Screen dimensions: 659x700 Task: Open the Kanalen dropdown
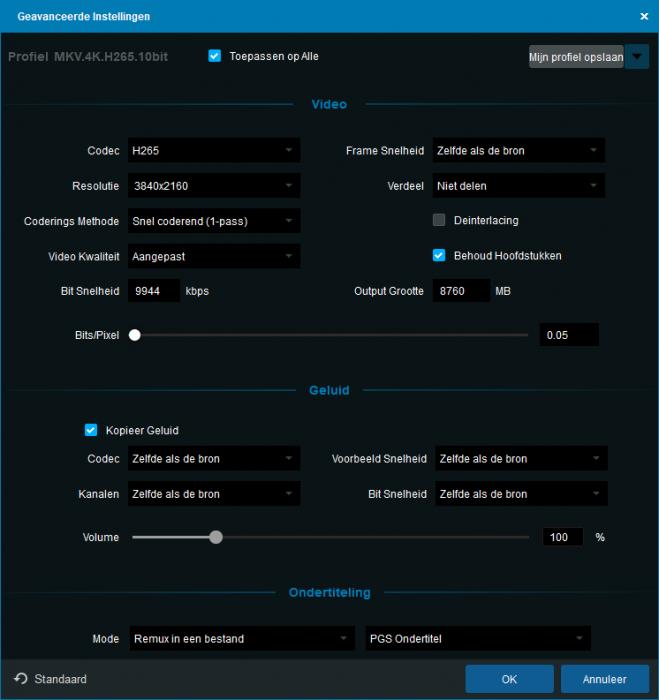214,494
